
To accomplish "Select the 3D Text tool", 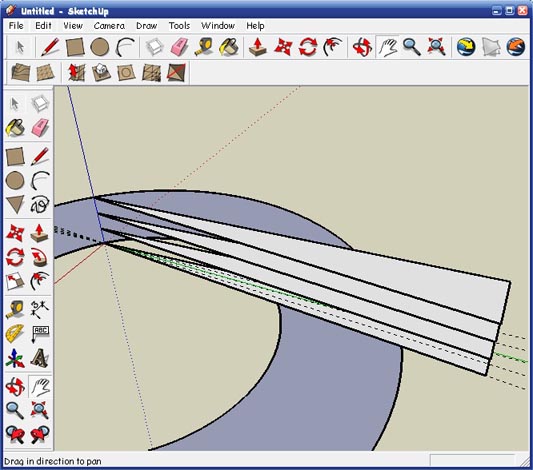I will click(x=40, y=359).
